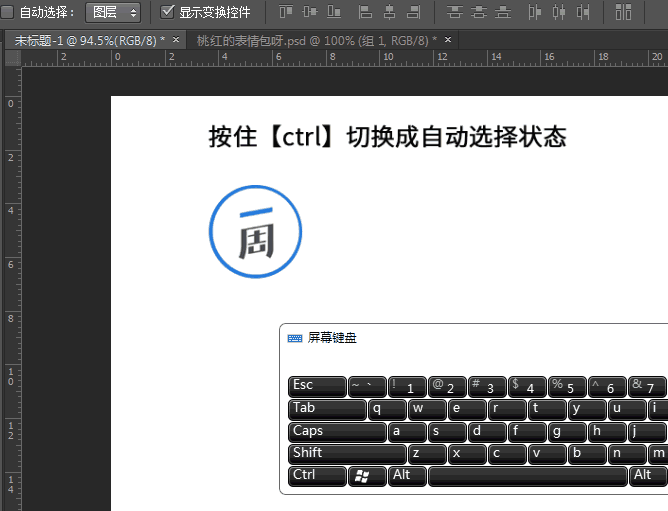Click the q key on screen keyboard
Screen dimensions: 668x511
coord(387,409)
